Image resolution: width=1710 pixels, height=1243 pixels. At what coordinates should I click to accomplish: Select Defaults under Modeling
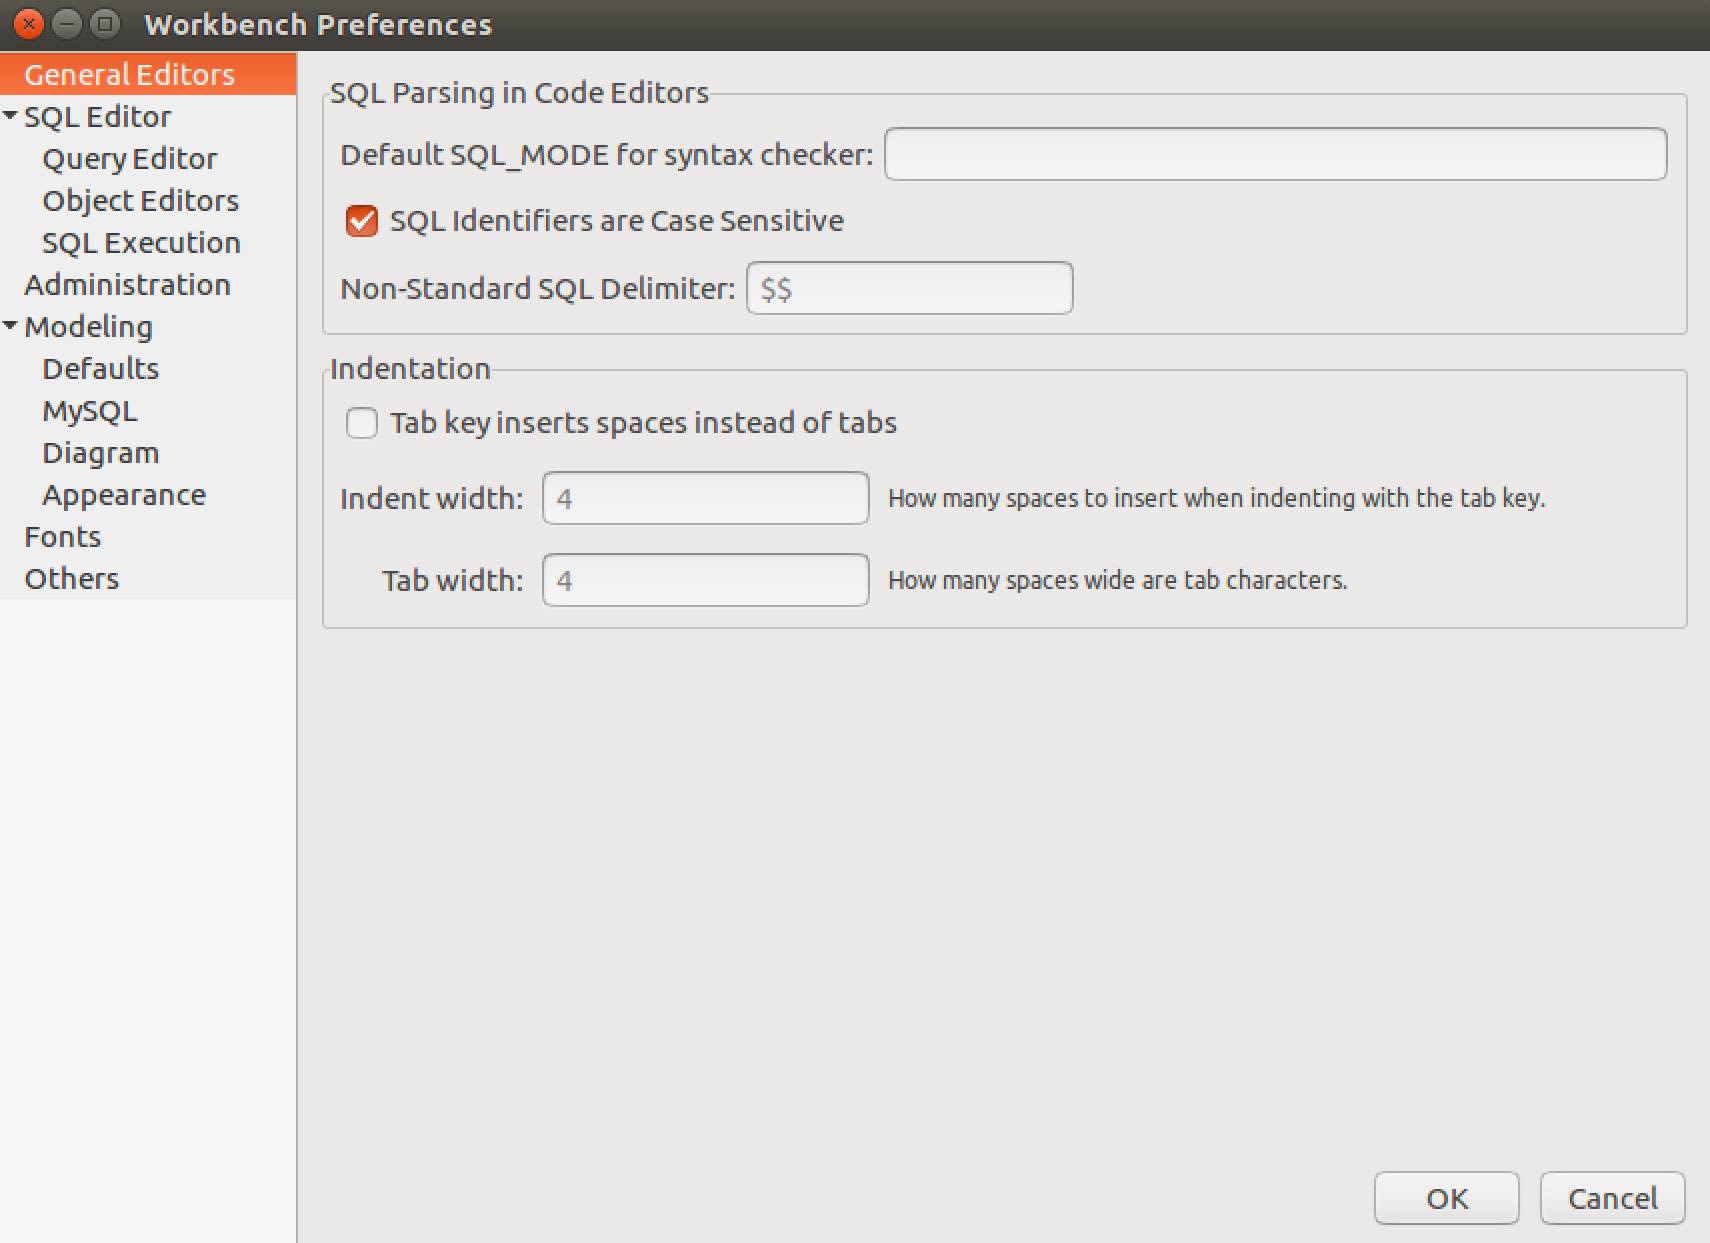tap(100, 368)
